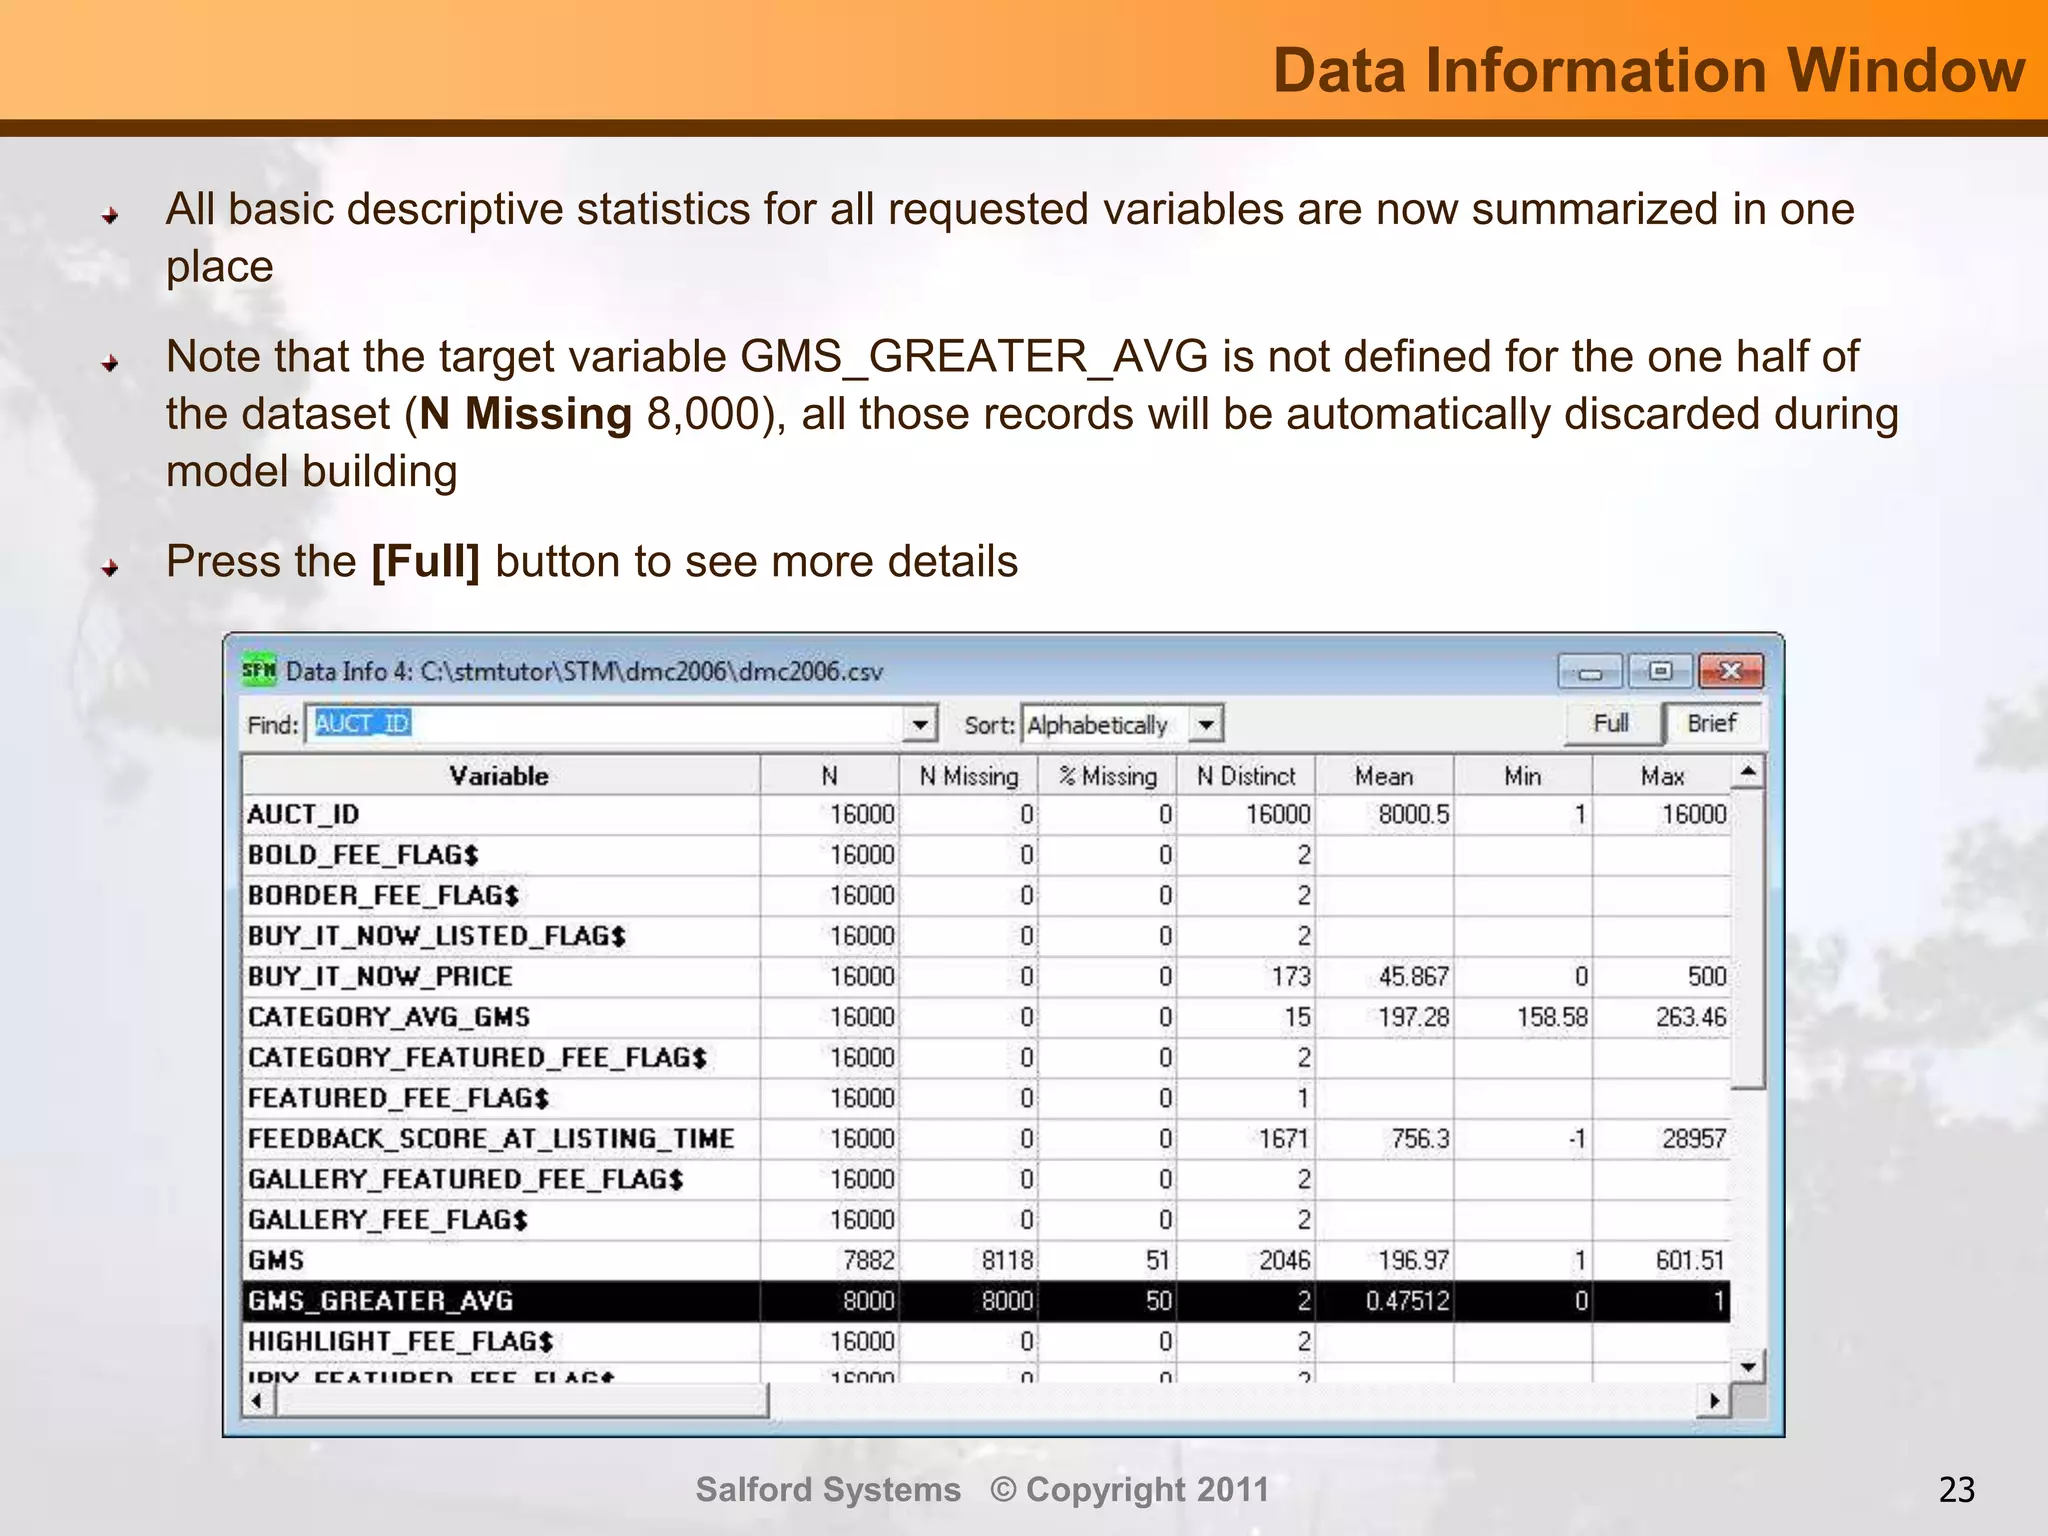Click the horizontal scrollbar right arrow
The height and width of the screenshot is (1536, 2048).
coord(1714,1400)
